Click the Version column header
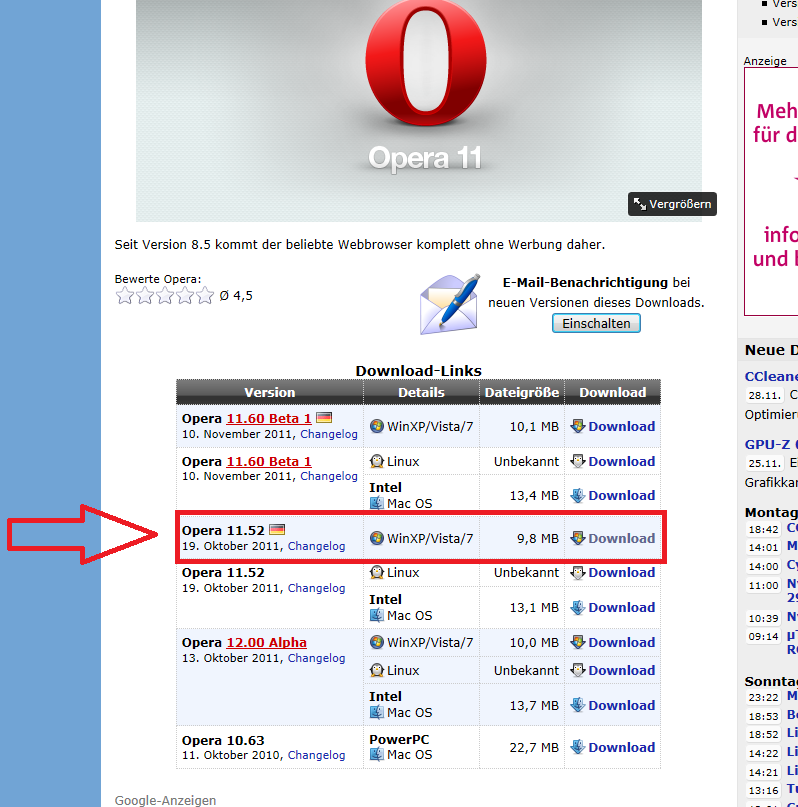 [270, 392]
